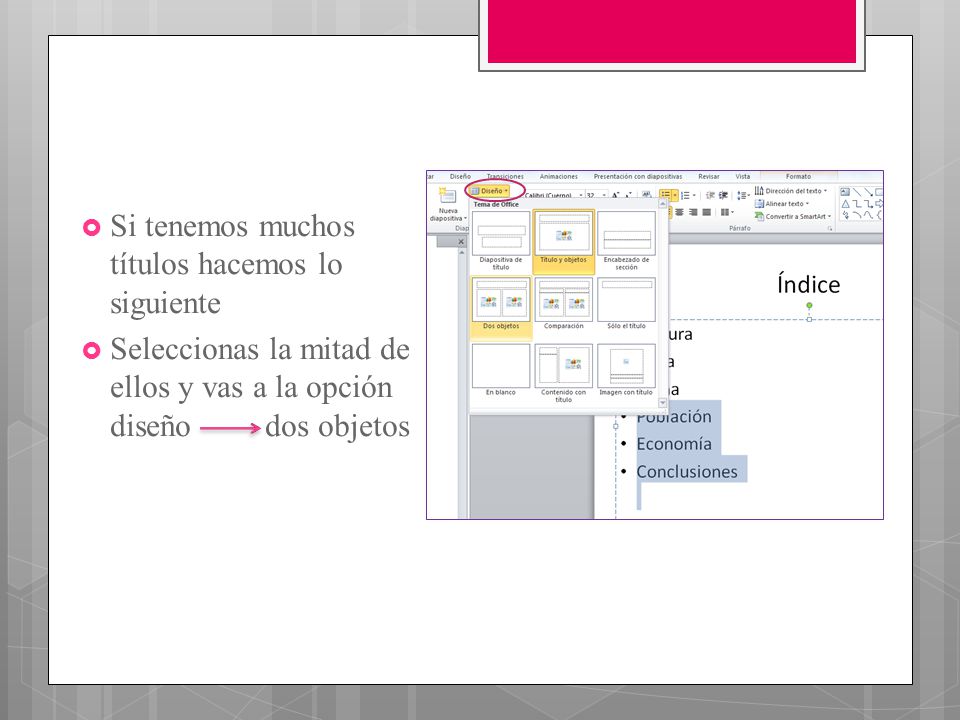
Task: Select the straight line shape icon
Action: pos(857,192)
